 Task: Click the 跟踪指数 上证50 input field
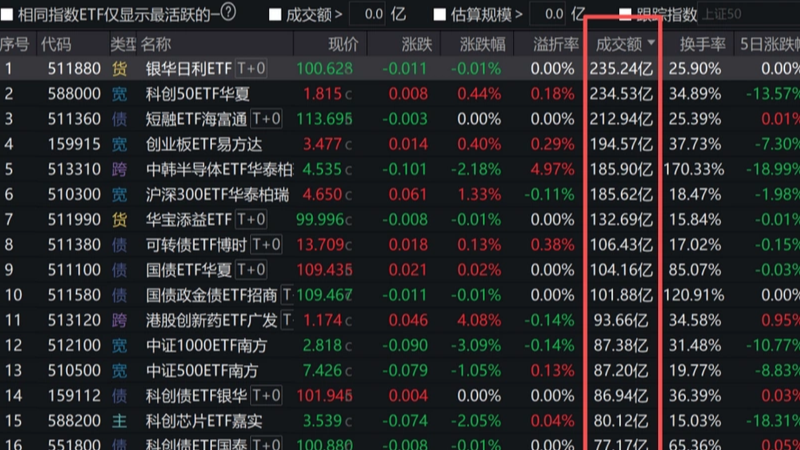click(x=748, y=14)
